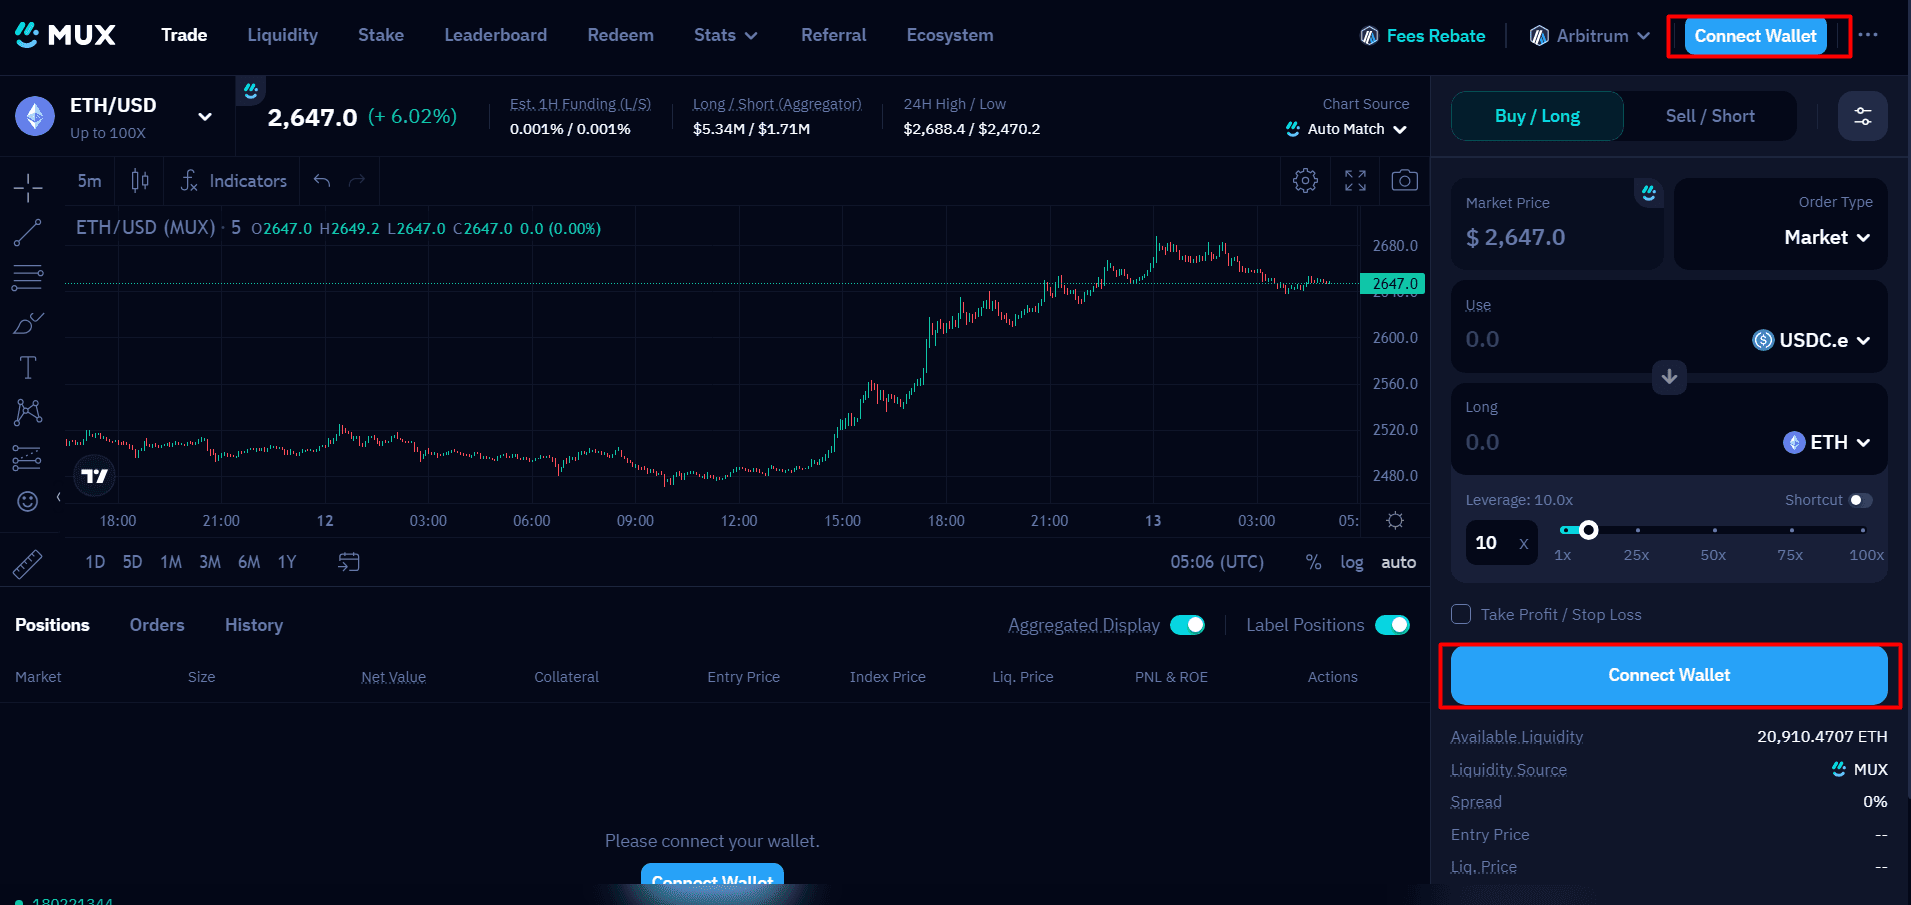
Task: Click Connect Wallet in the header
Action: click(x=1755, y=36)
